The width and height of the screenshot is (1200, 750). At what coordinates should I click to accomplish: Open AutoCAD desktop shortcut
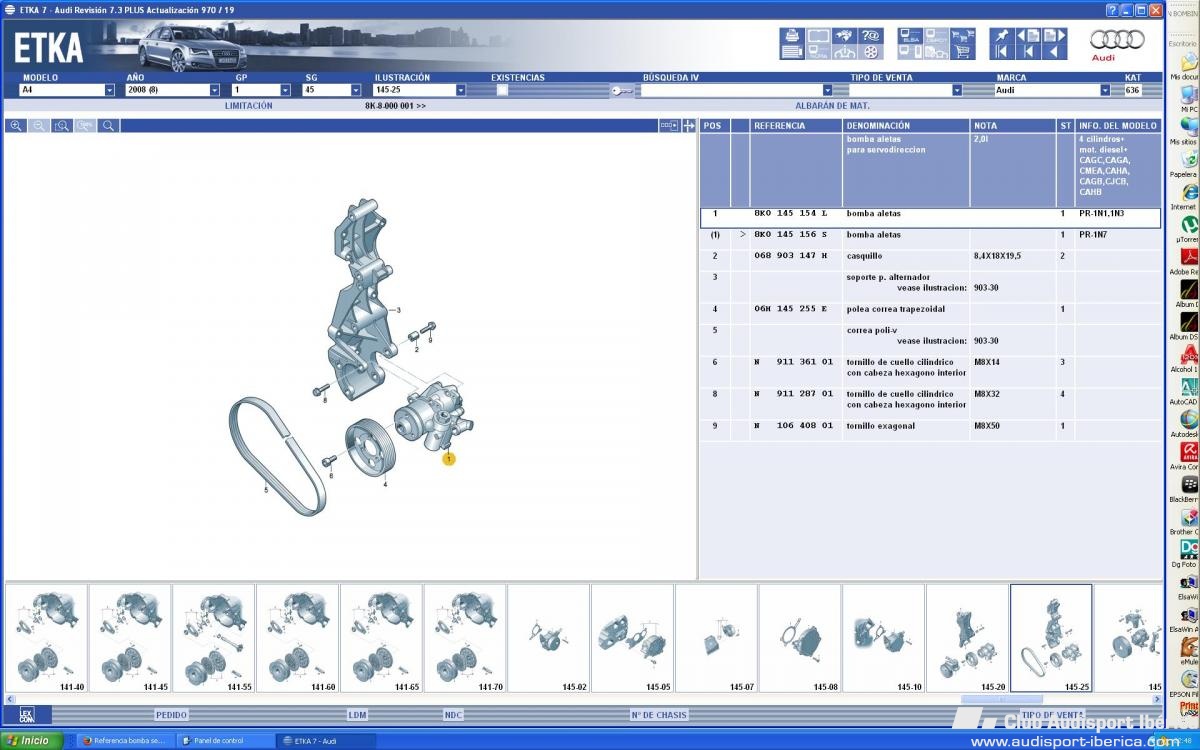pyautogui.click(x=1188, y=387)
